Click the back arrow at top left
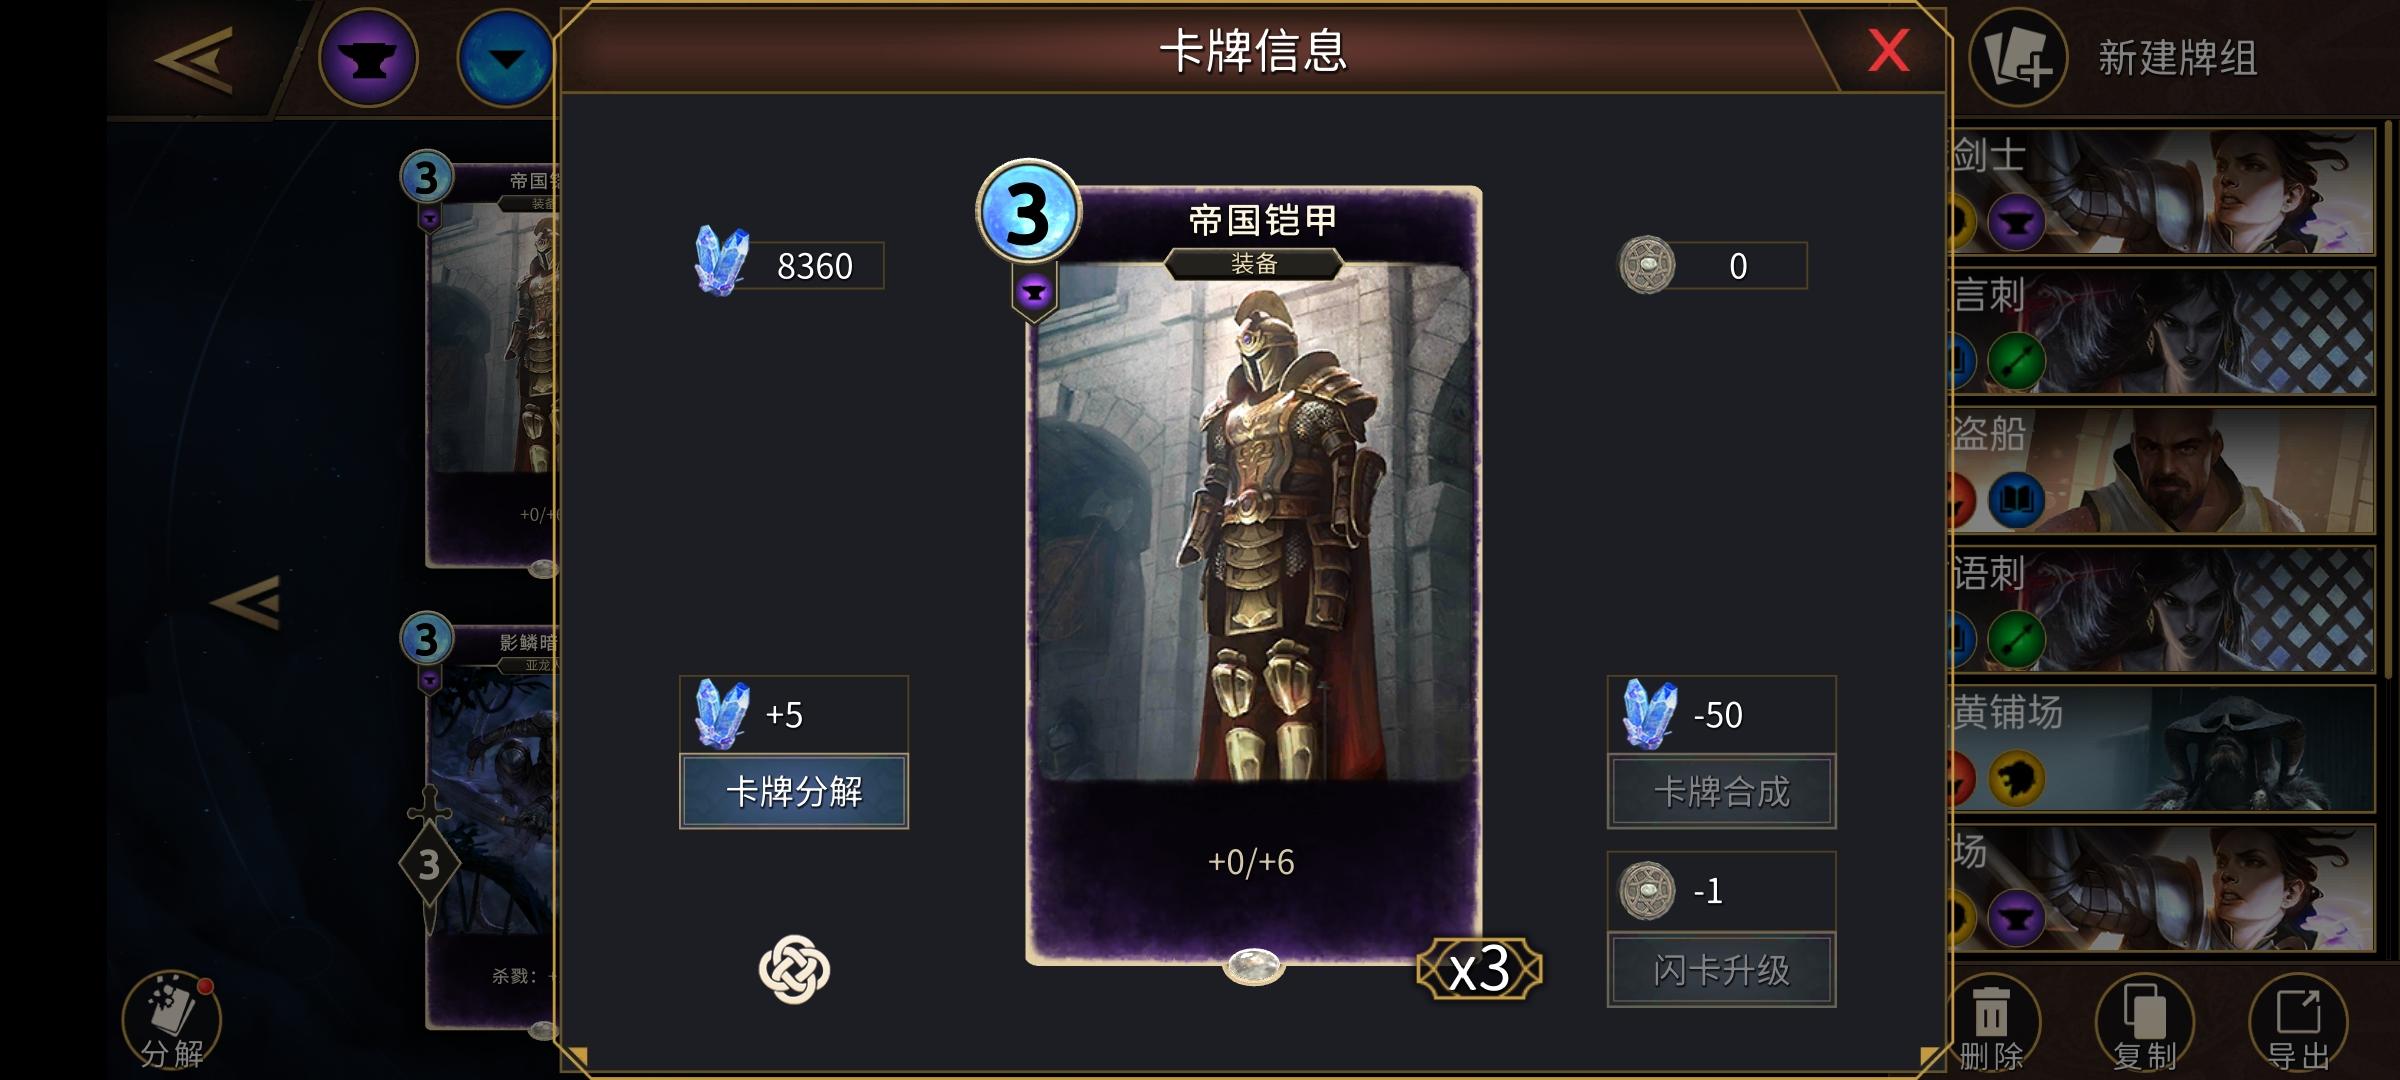 (194, 60)
